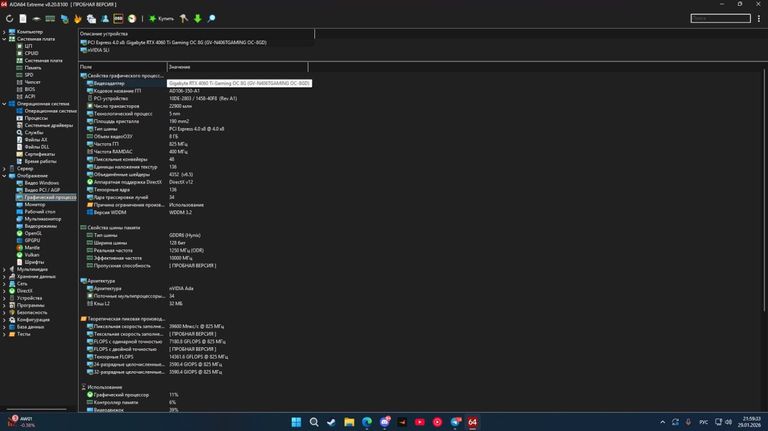Expand the Хранение данных tree node
Viewport: 768px width, 431px height.
click(x=4, y=276)
